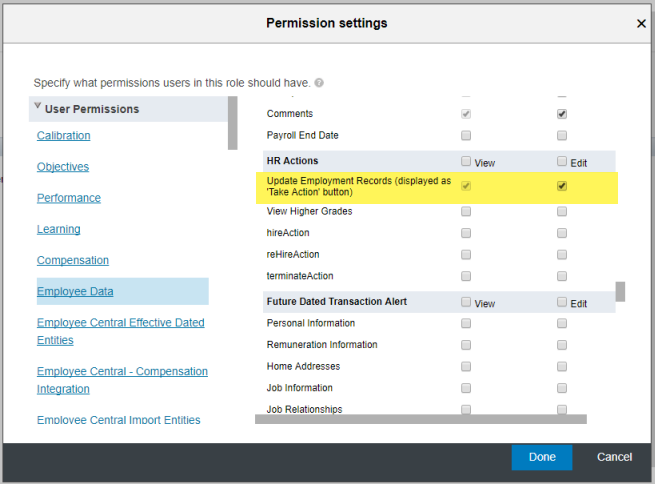Go to Compensation permissions
This screenshot has height=484, width=655.
coord(73,260)
